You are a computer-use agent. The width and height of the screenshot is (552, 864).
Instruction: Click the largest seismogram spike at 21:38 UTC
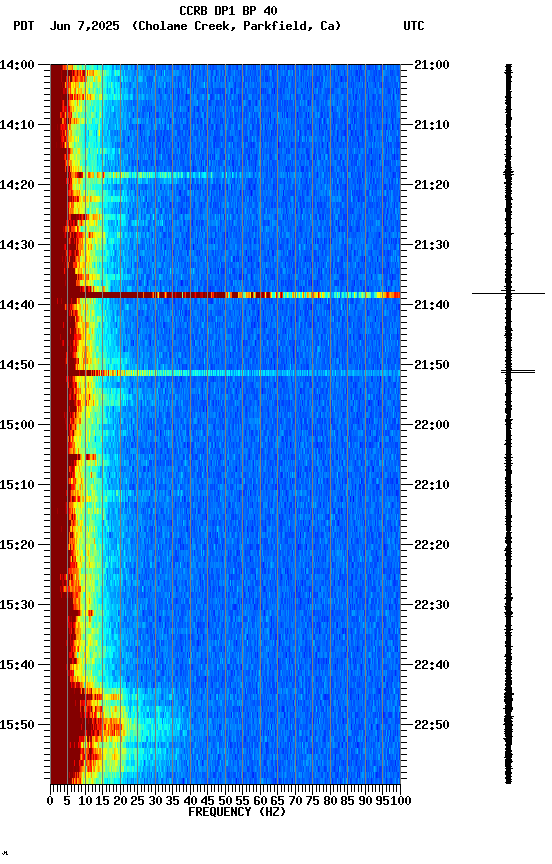pos(508,293)
